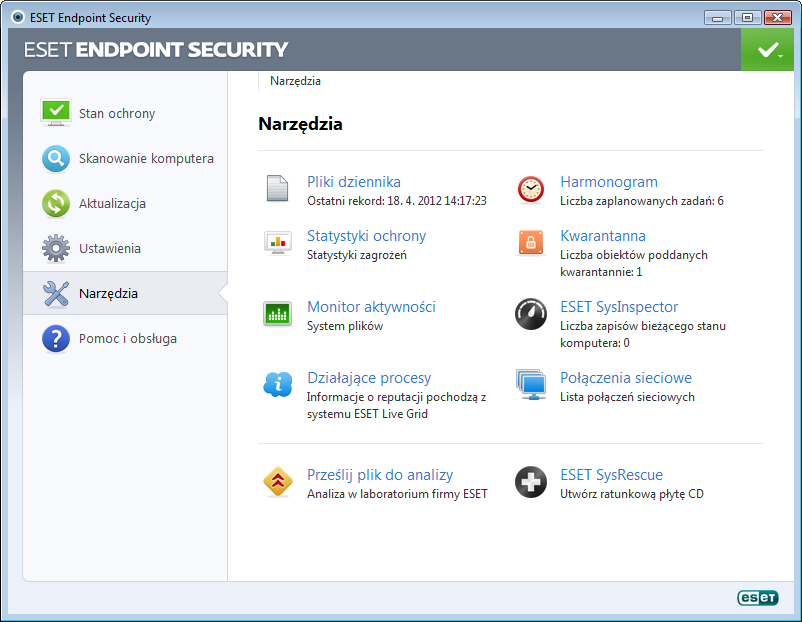This screenshot has width=802, height=622.
Task: Open Harmonogram link
Action: click(609, 182)
